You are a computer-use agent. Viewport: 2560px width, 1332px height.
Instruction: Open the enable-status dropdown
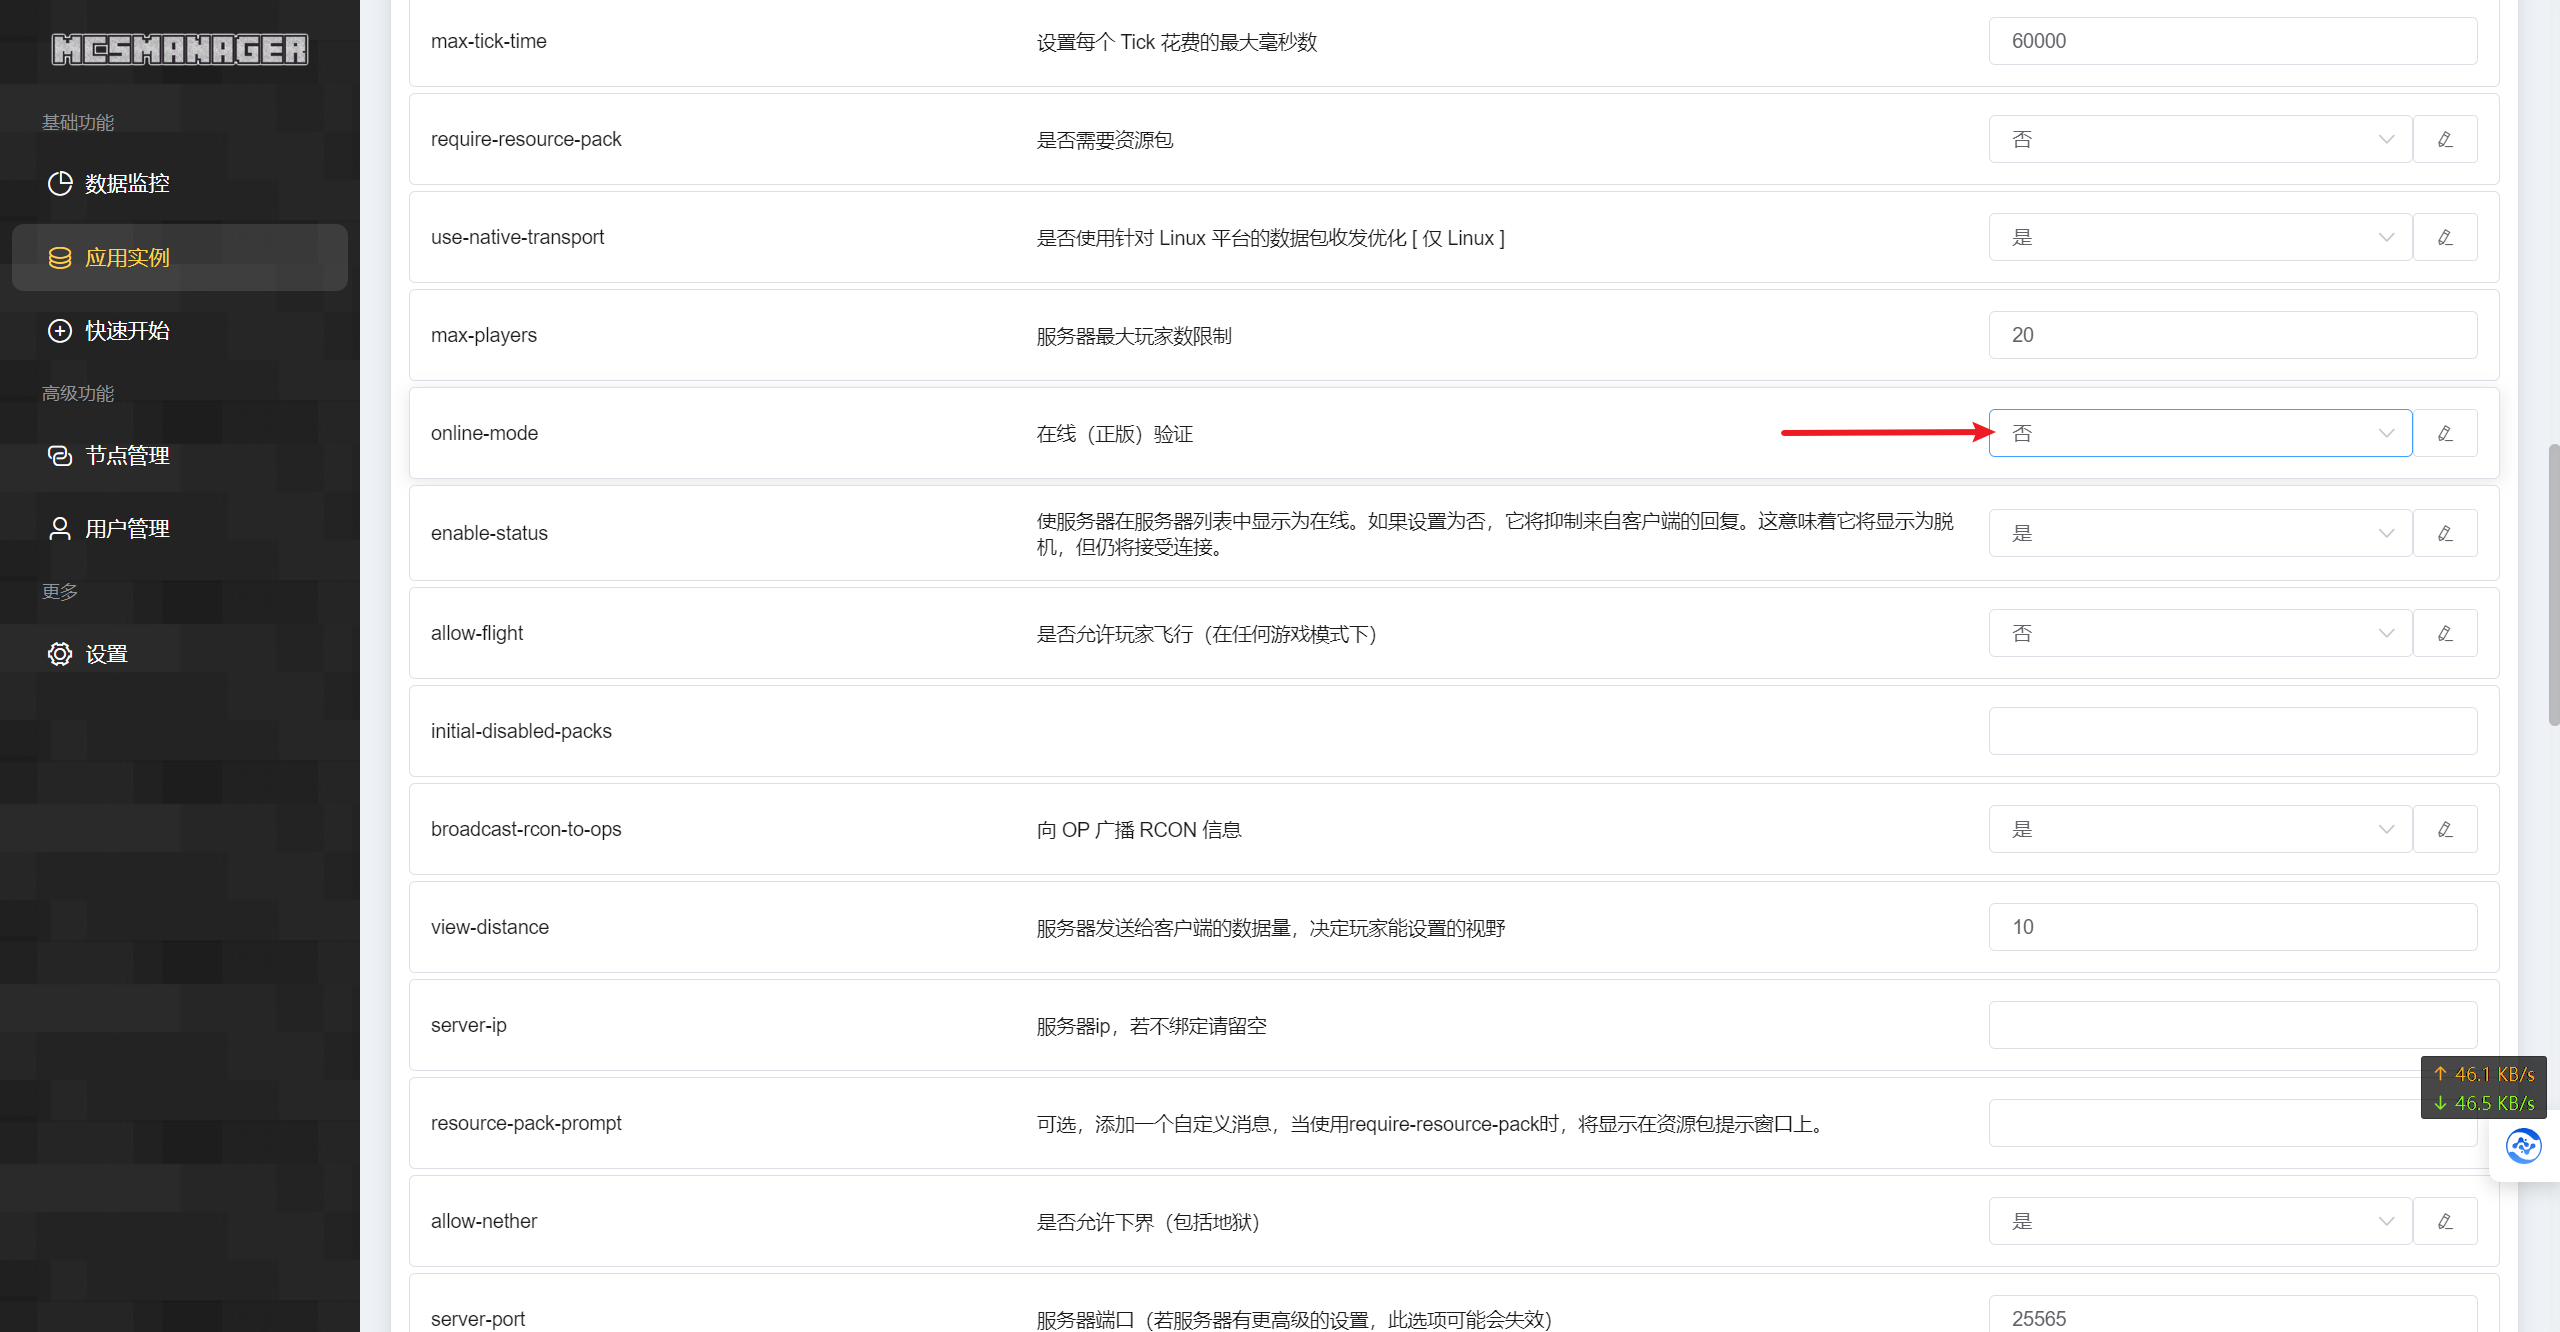[2200, 533]
